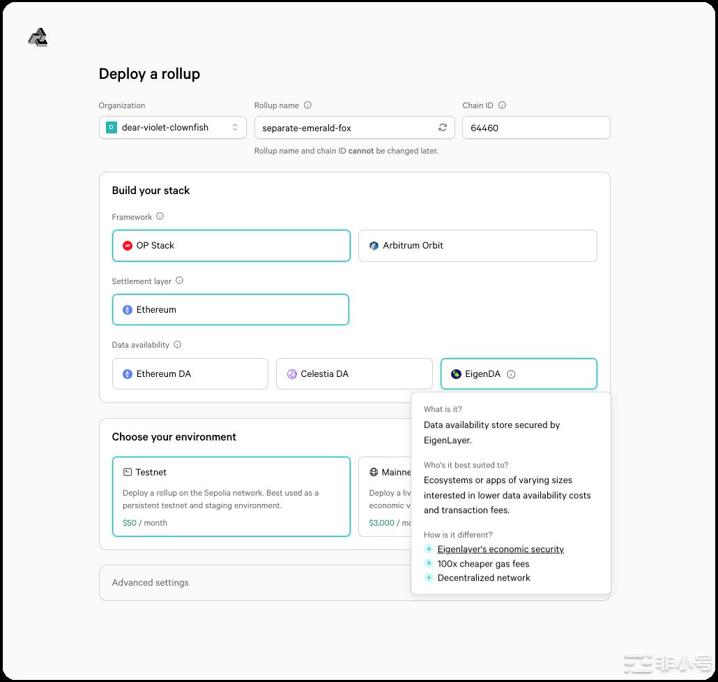Click the Settlement layer info icon
This screenshot has height=682, width=718.
(180, 280)
